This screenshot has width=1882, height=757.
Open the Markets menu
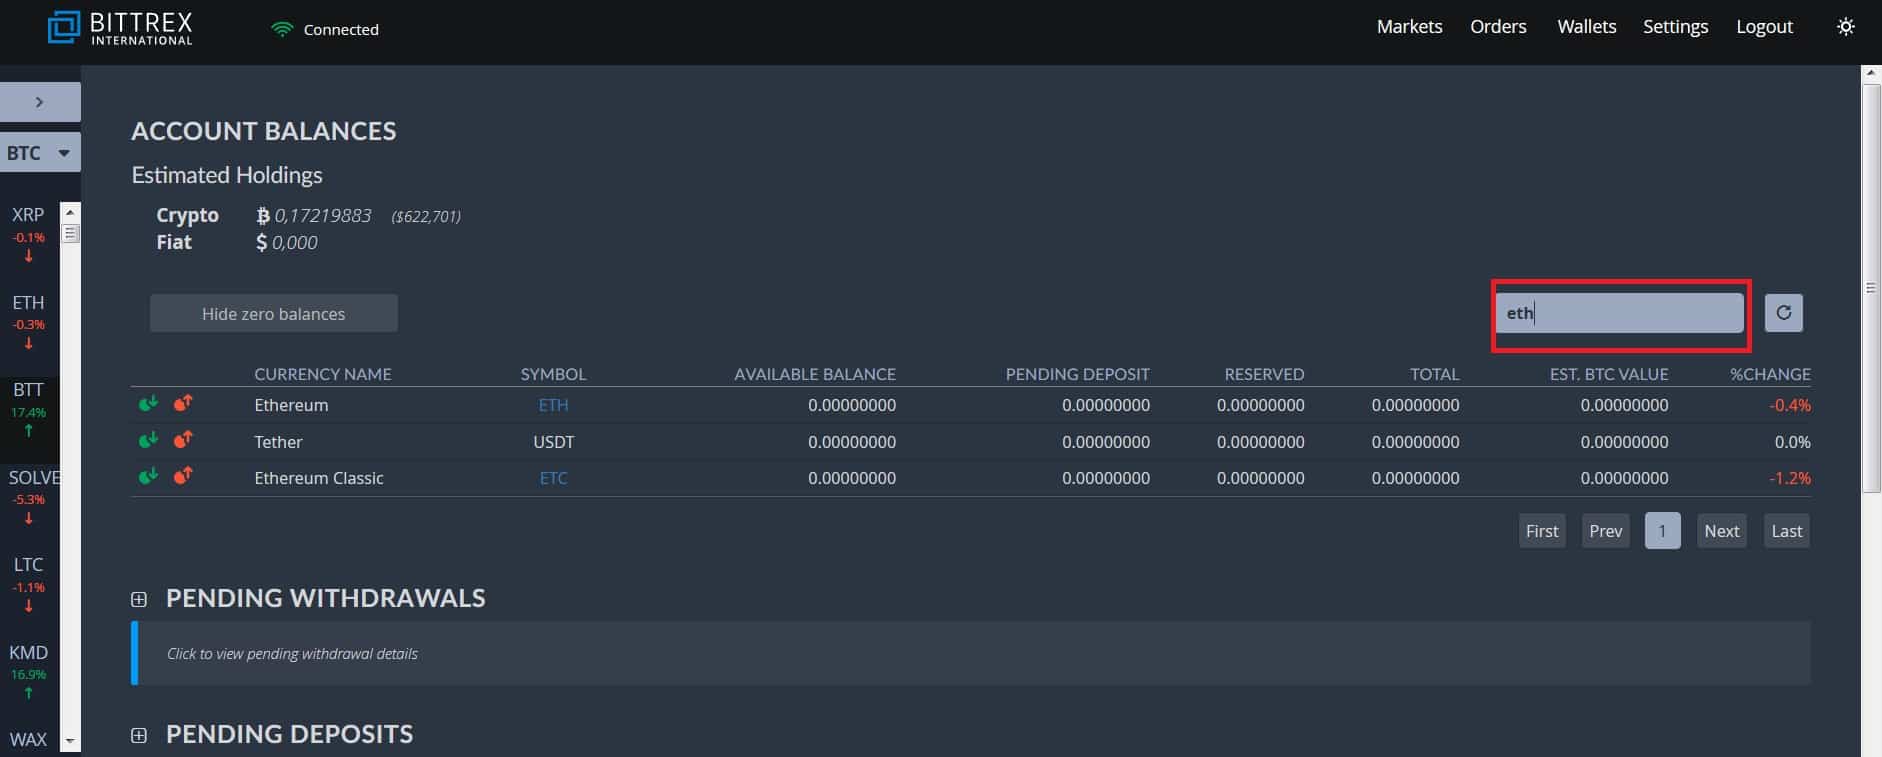point(1409,27)
